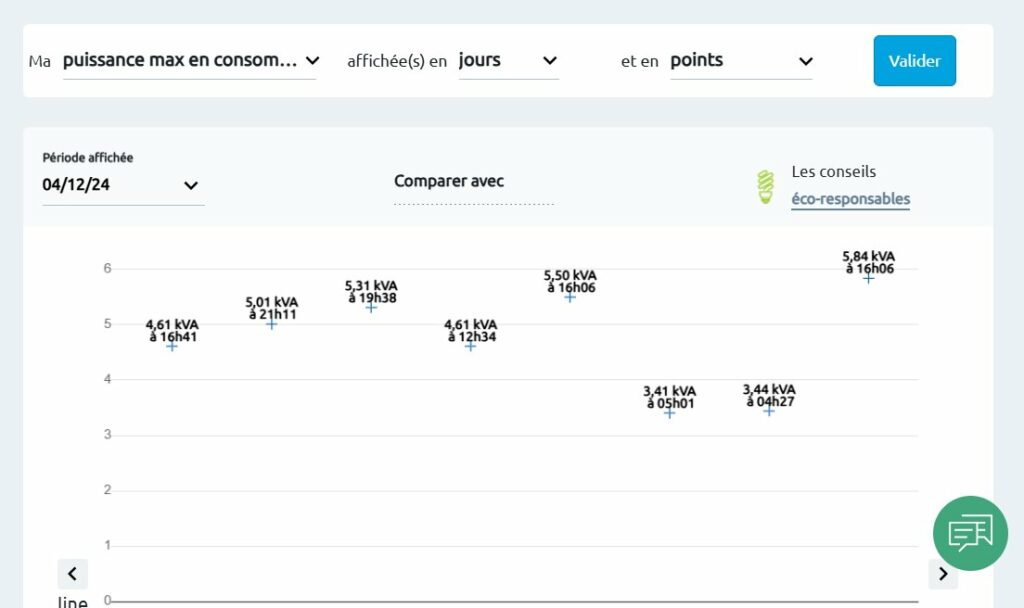This screenshot has width=1024, height=608.
Task: Expand the 'jours' display unit dropdown
Action: point(508,61)
